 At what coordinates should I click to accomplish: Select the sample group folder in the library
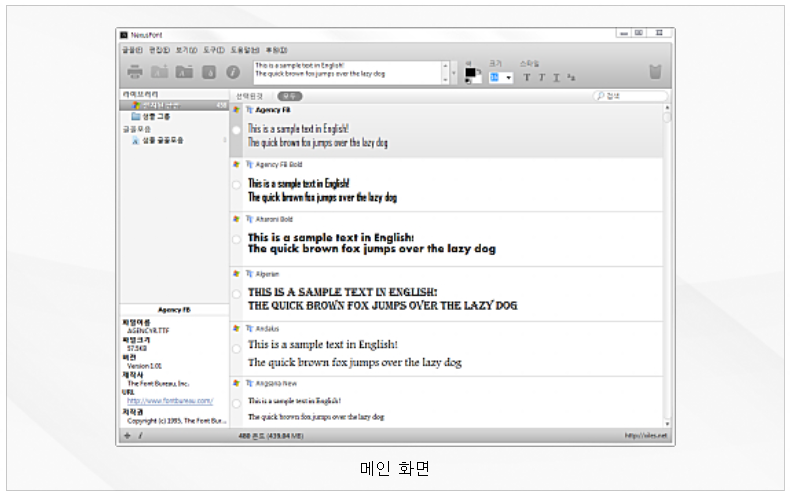click(x=151, y=116)
